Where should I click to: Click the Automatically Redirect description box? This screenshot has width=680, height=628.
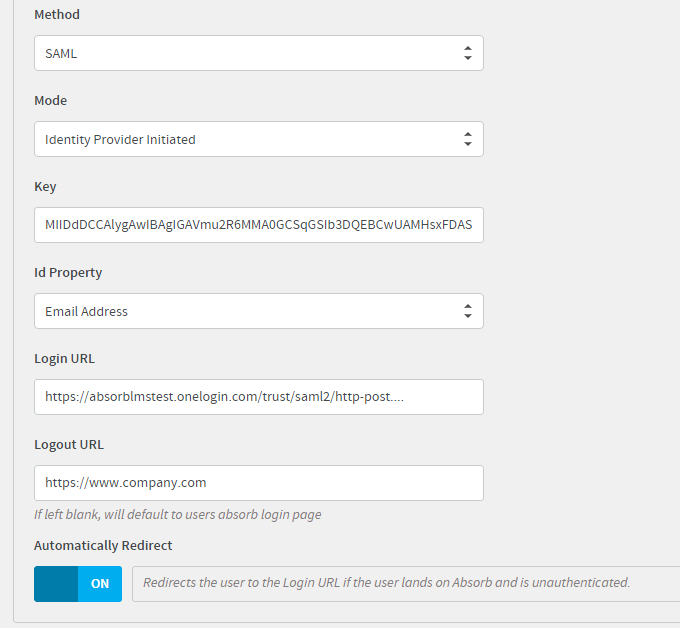406,584
